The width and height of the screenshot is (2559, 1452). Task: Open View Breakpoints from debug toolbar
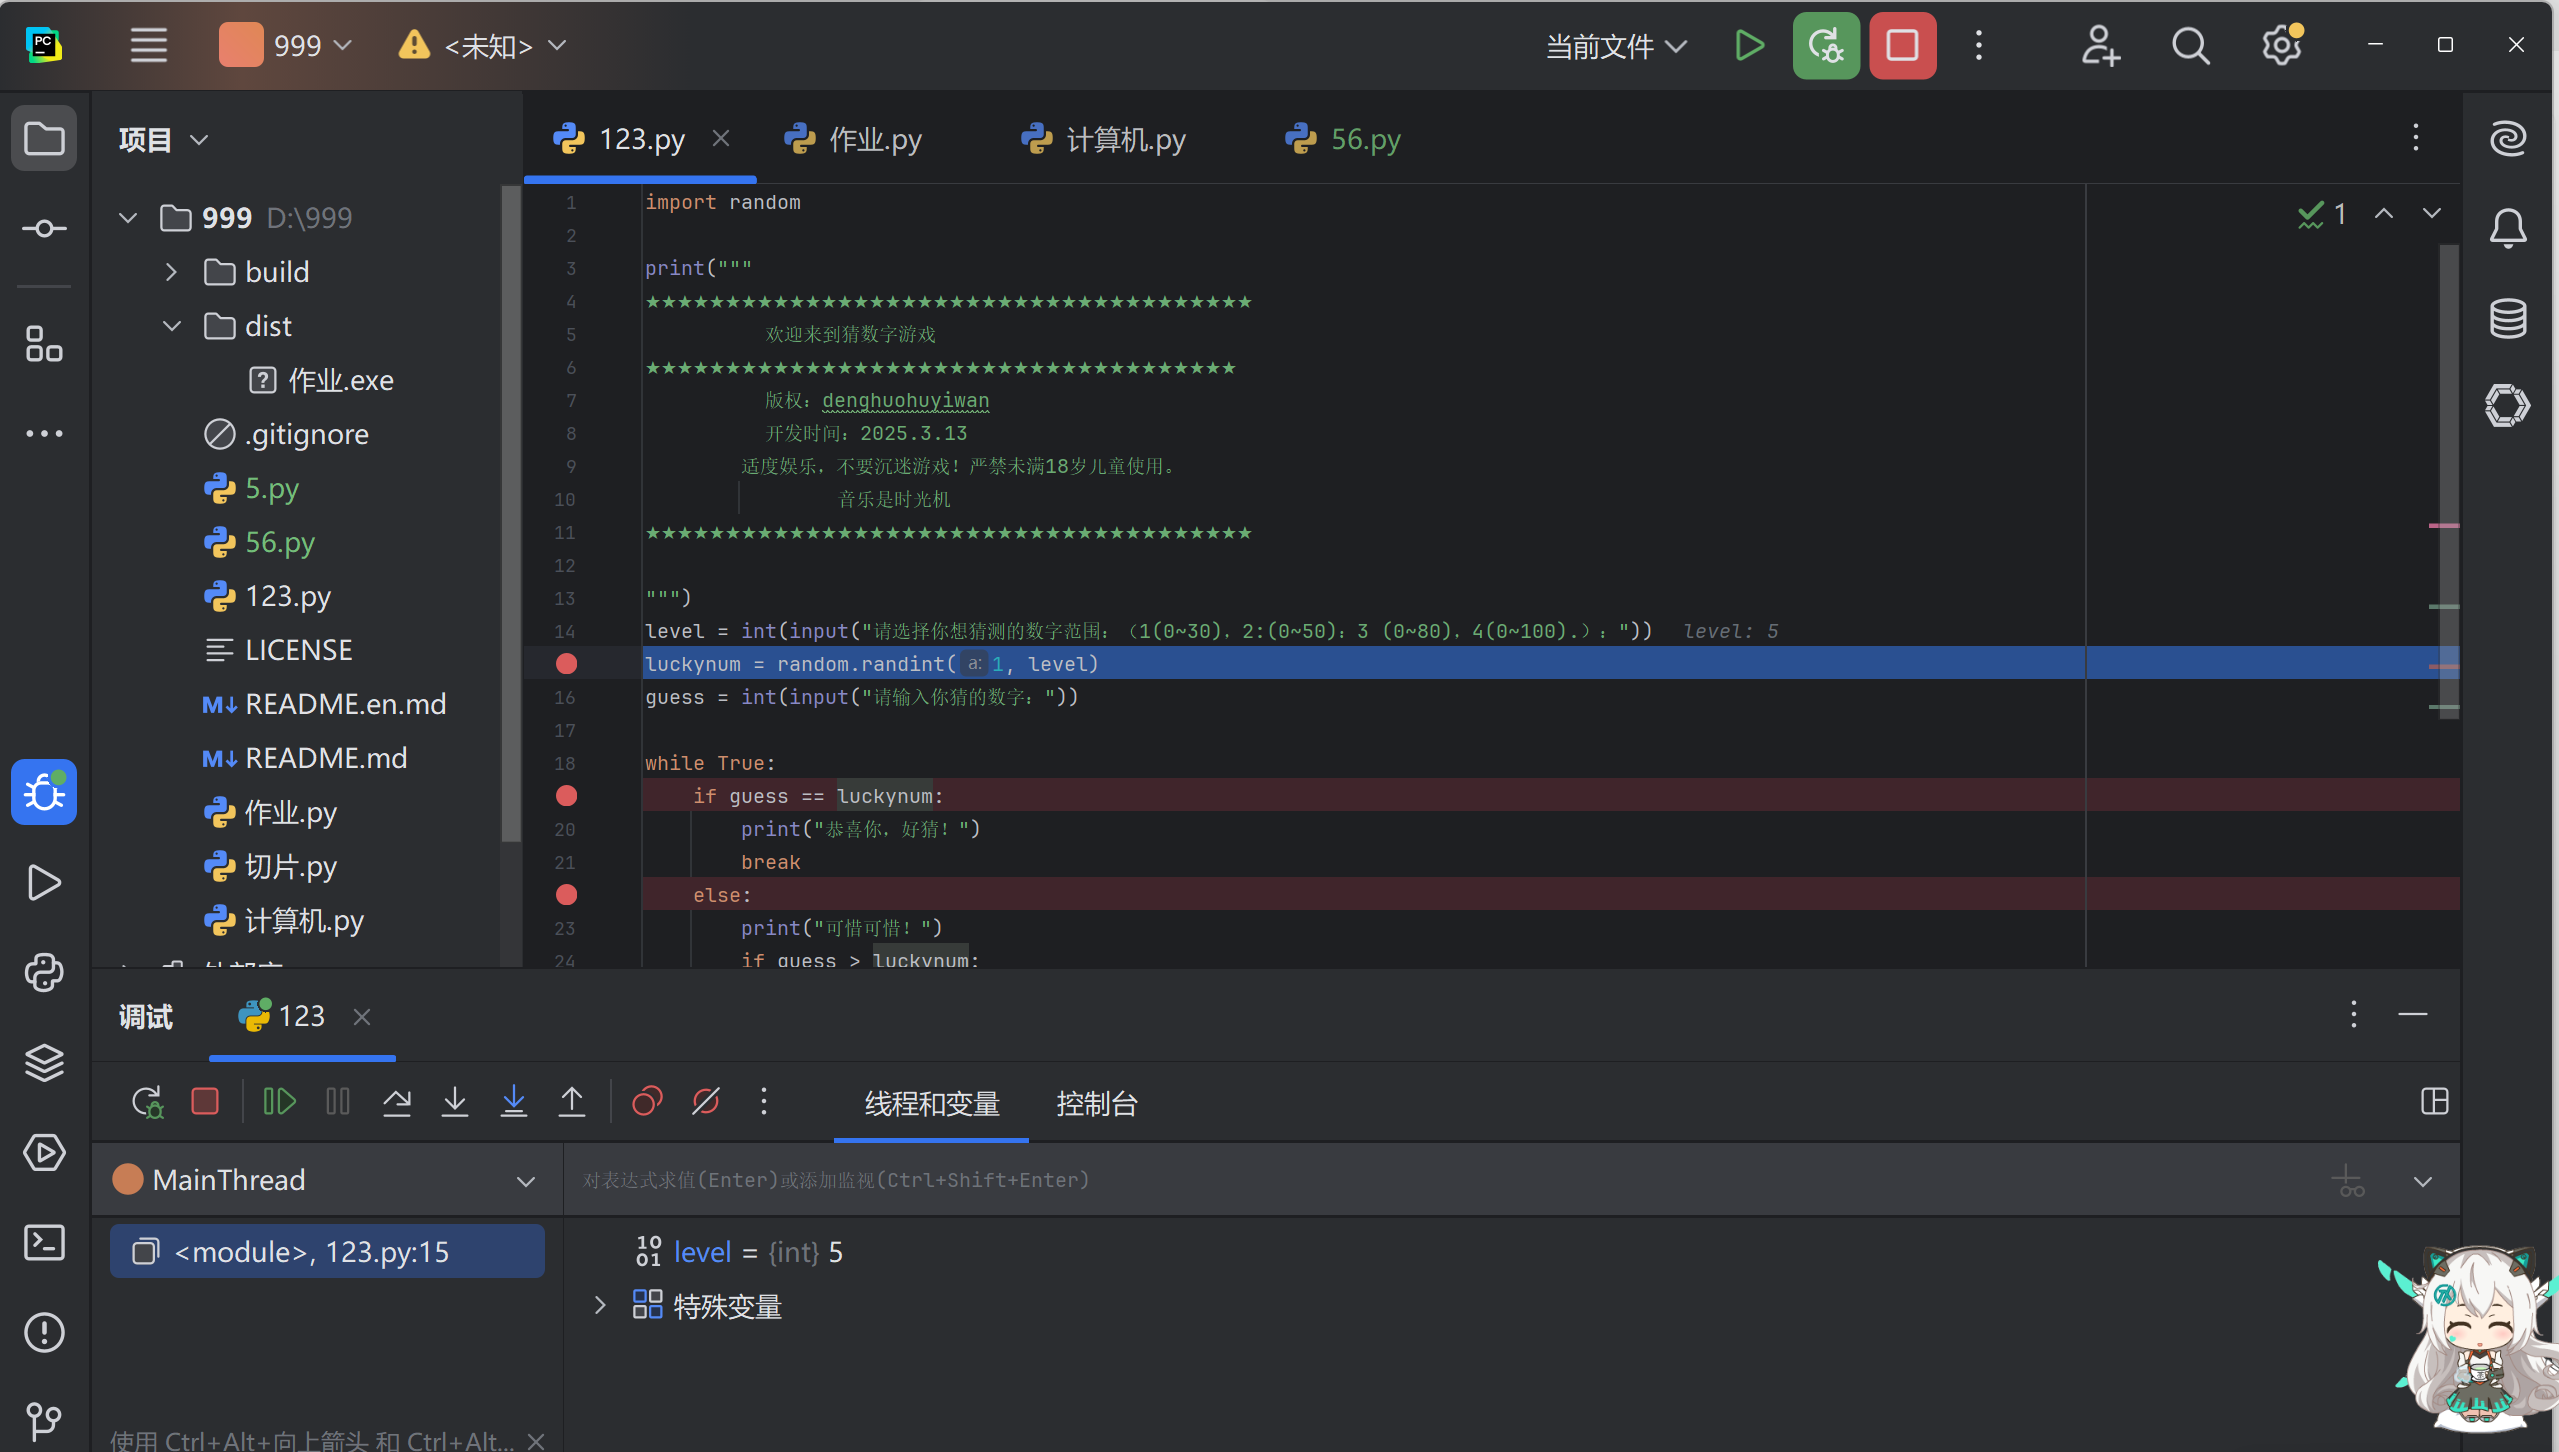click(647, 1102)
